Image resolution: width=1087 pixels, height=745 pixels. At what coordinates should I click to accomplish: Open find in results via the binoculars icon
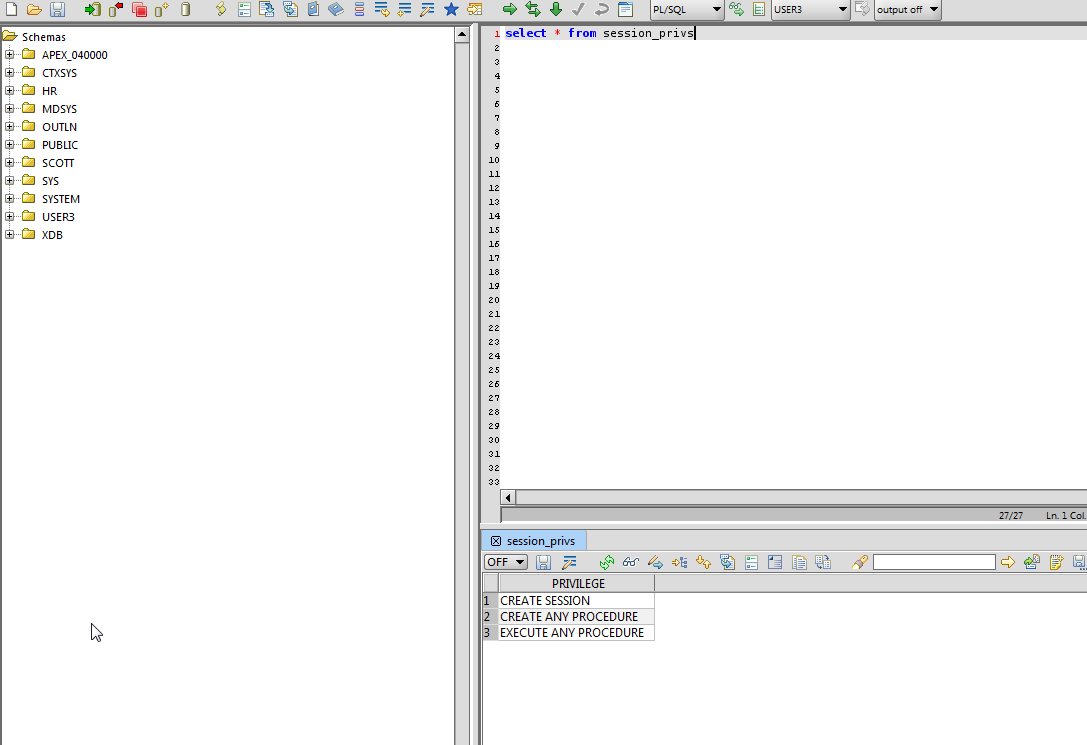(x=630, y=561)
